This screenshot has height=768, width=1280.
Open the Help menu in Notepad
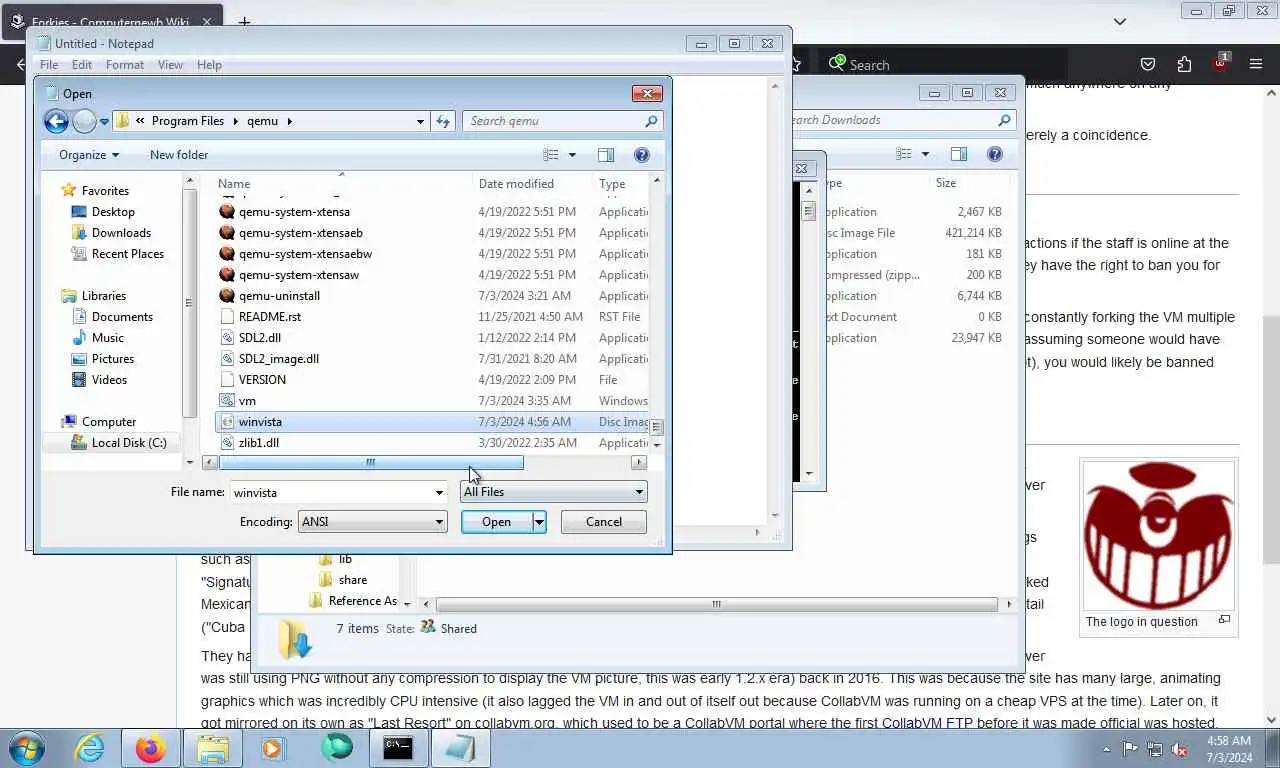click(x=209, y=65)
